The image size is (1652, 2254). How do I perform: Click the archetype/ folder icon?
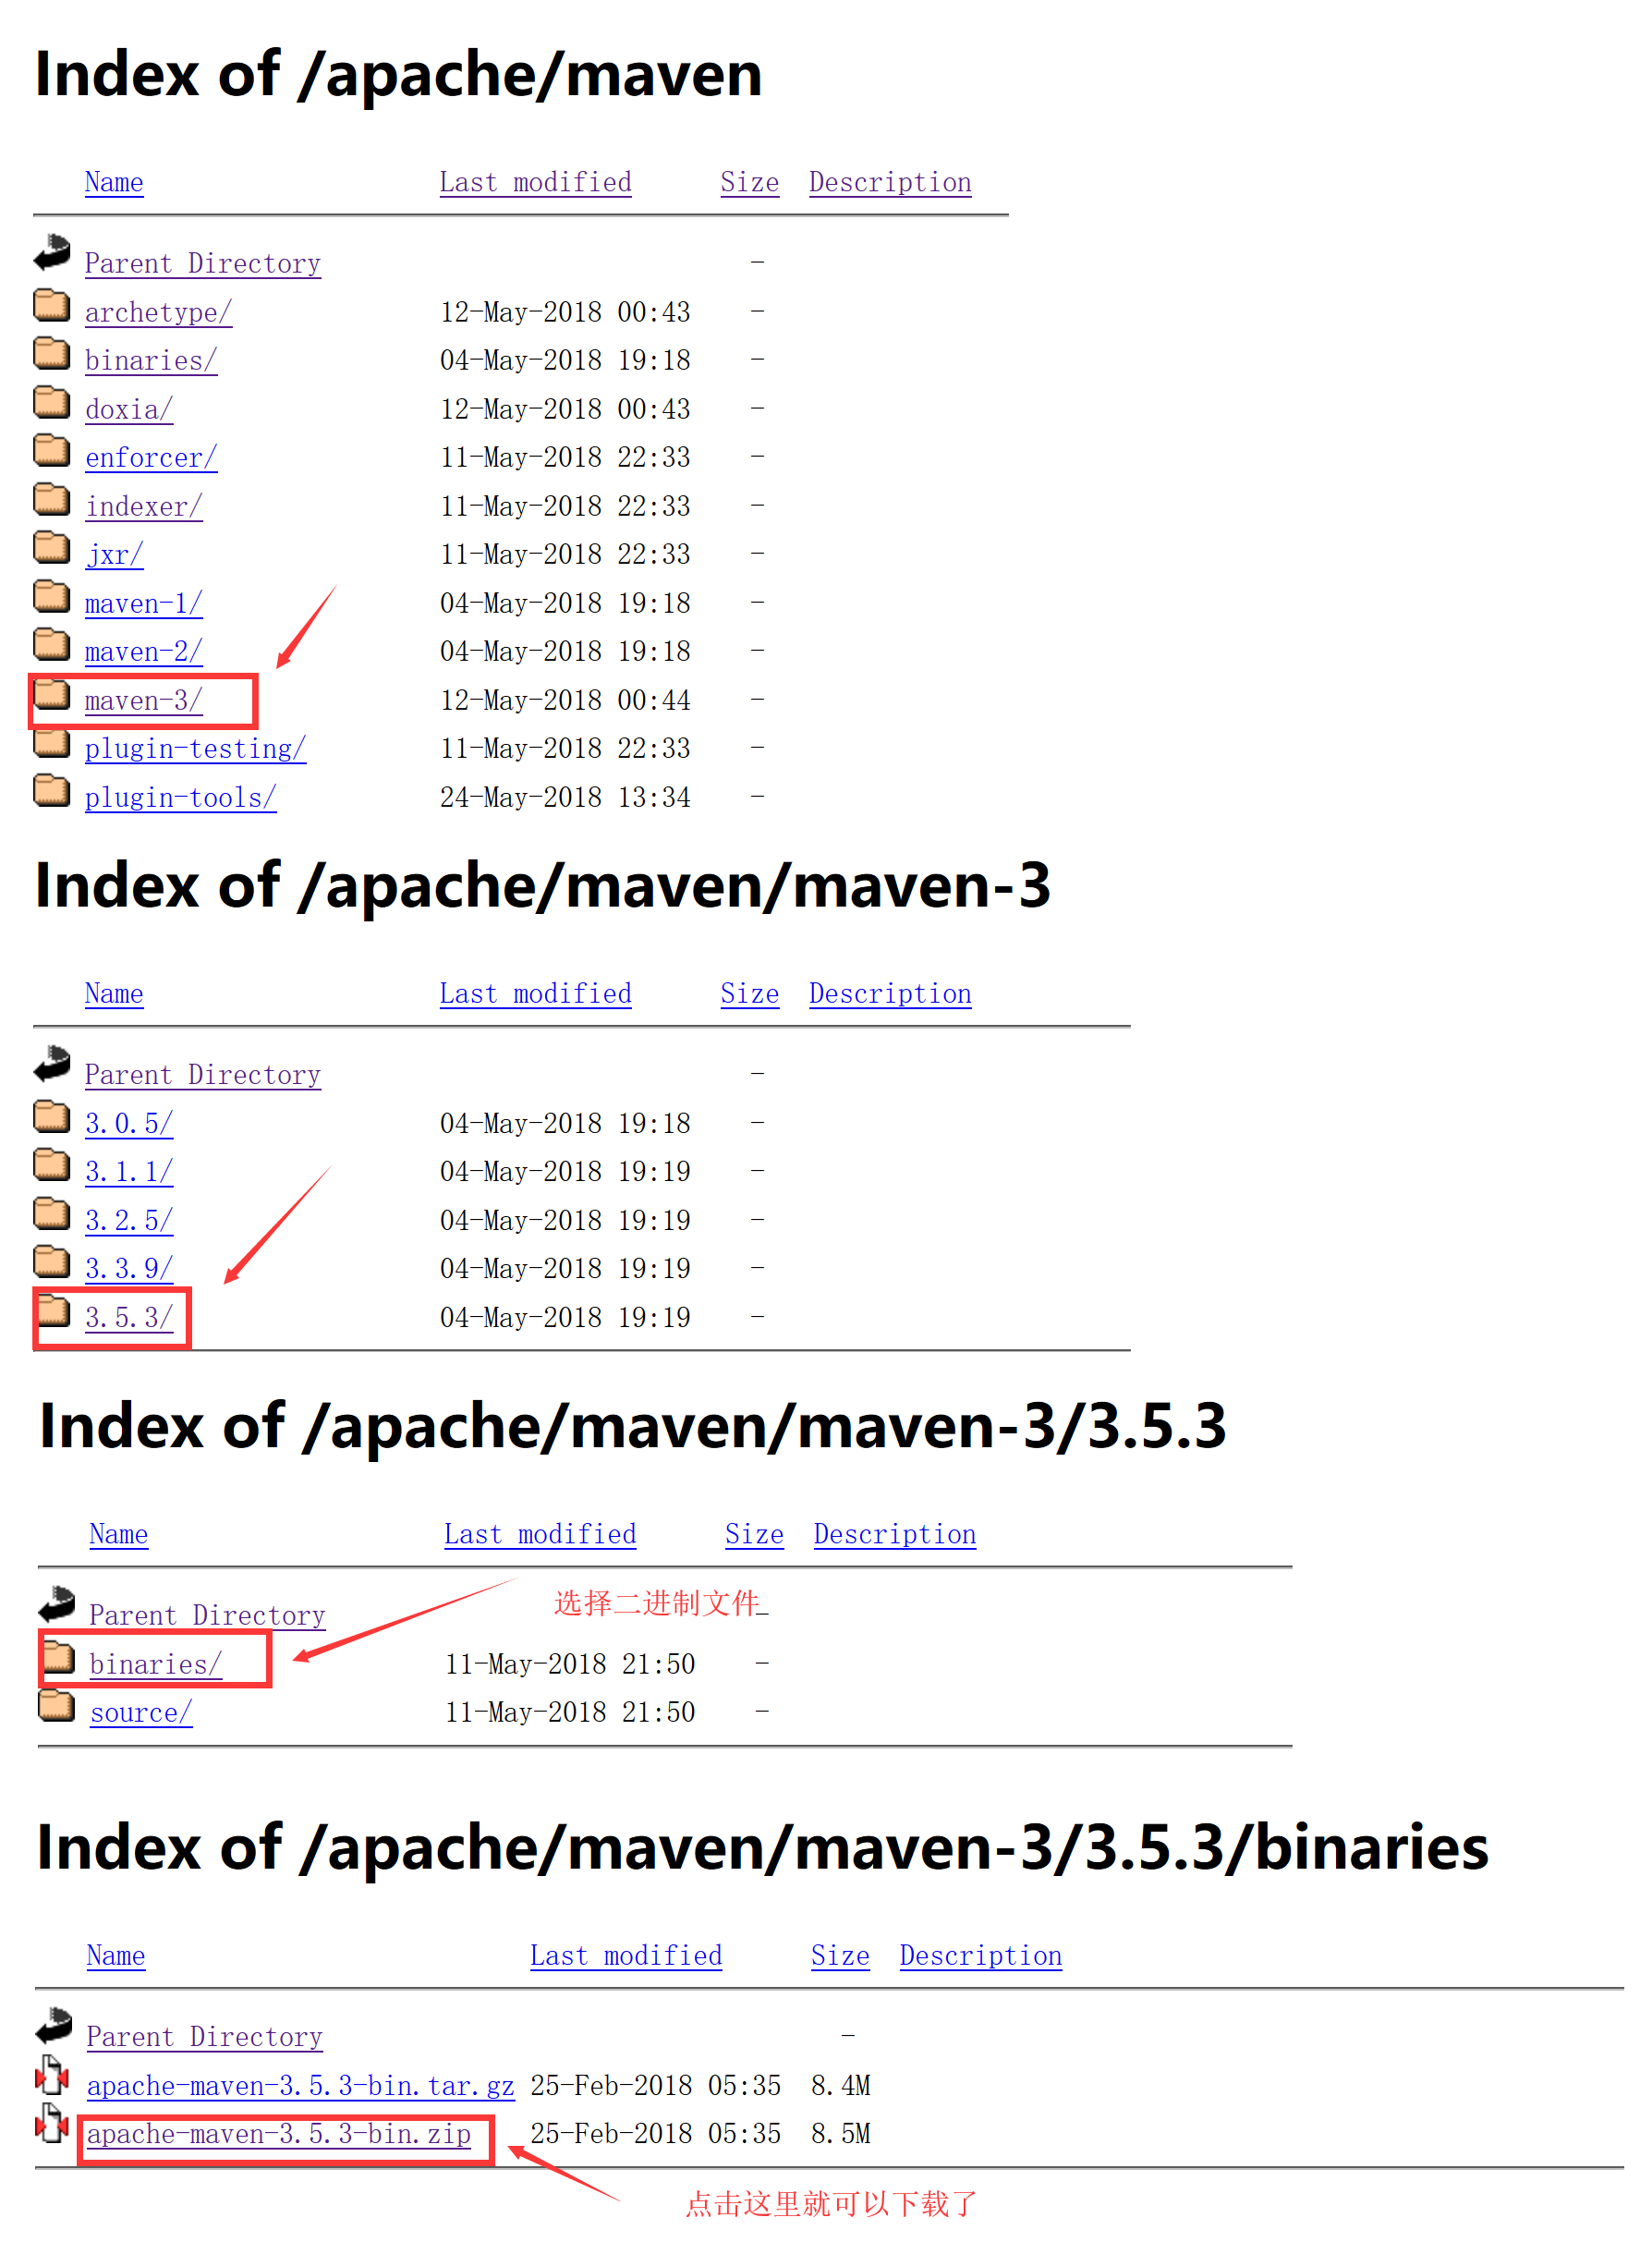pyautogui.click(x=51, y=305)
